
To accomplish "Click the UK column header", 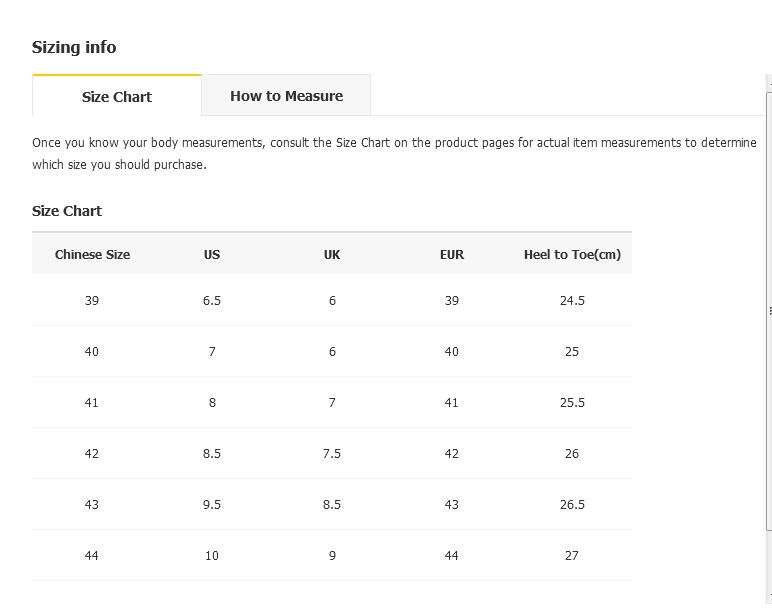I will pos(332,255).
